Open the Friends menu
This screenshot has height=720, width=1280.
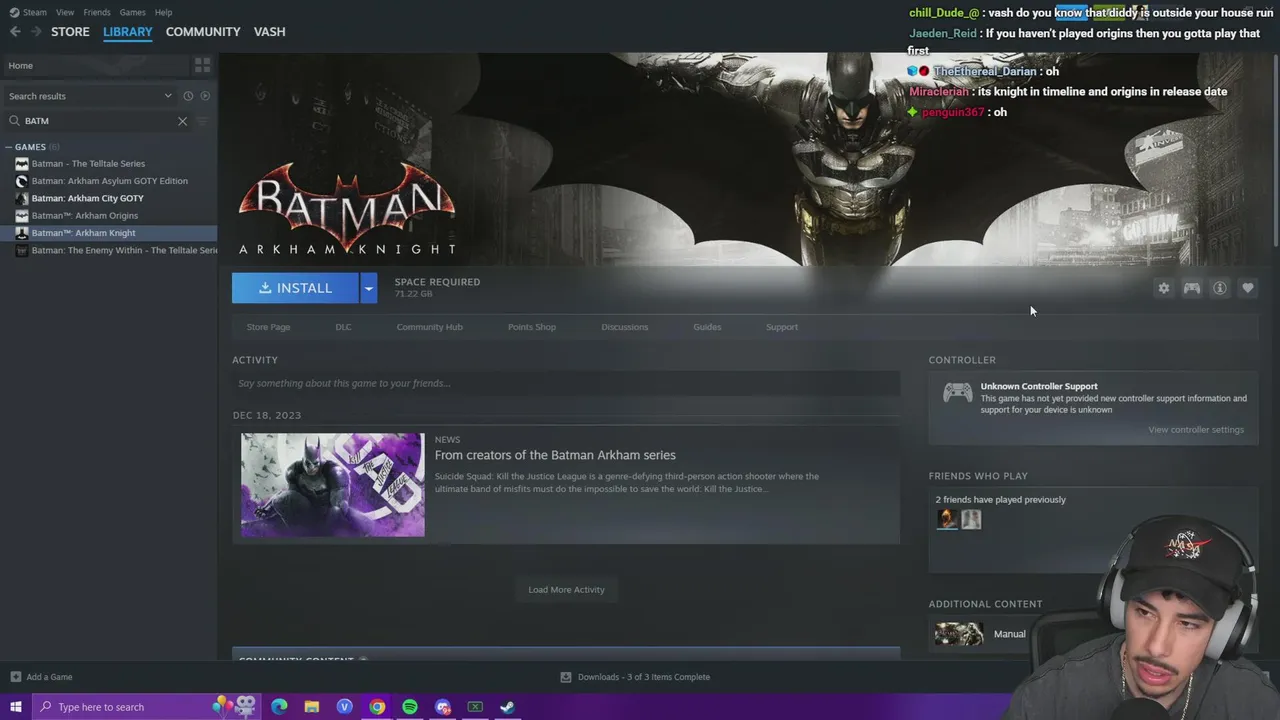tap(97, 12)
